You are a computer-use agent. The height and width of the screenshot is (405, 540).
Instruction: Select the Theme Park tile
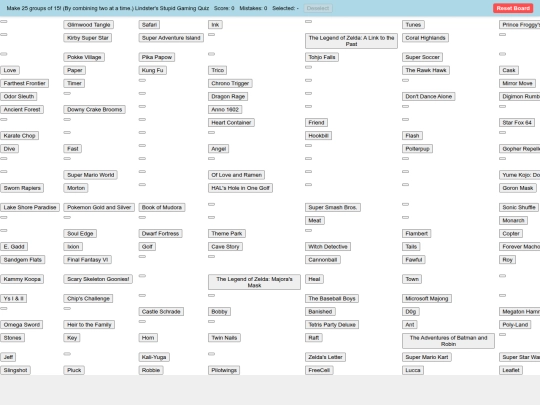(x=227, y=233)
